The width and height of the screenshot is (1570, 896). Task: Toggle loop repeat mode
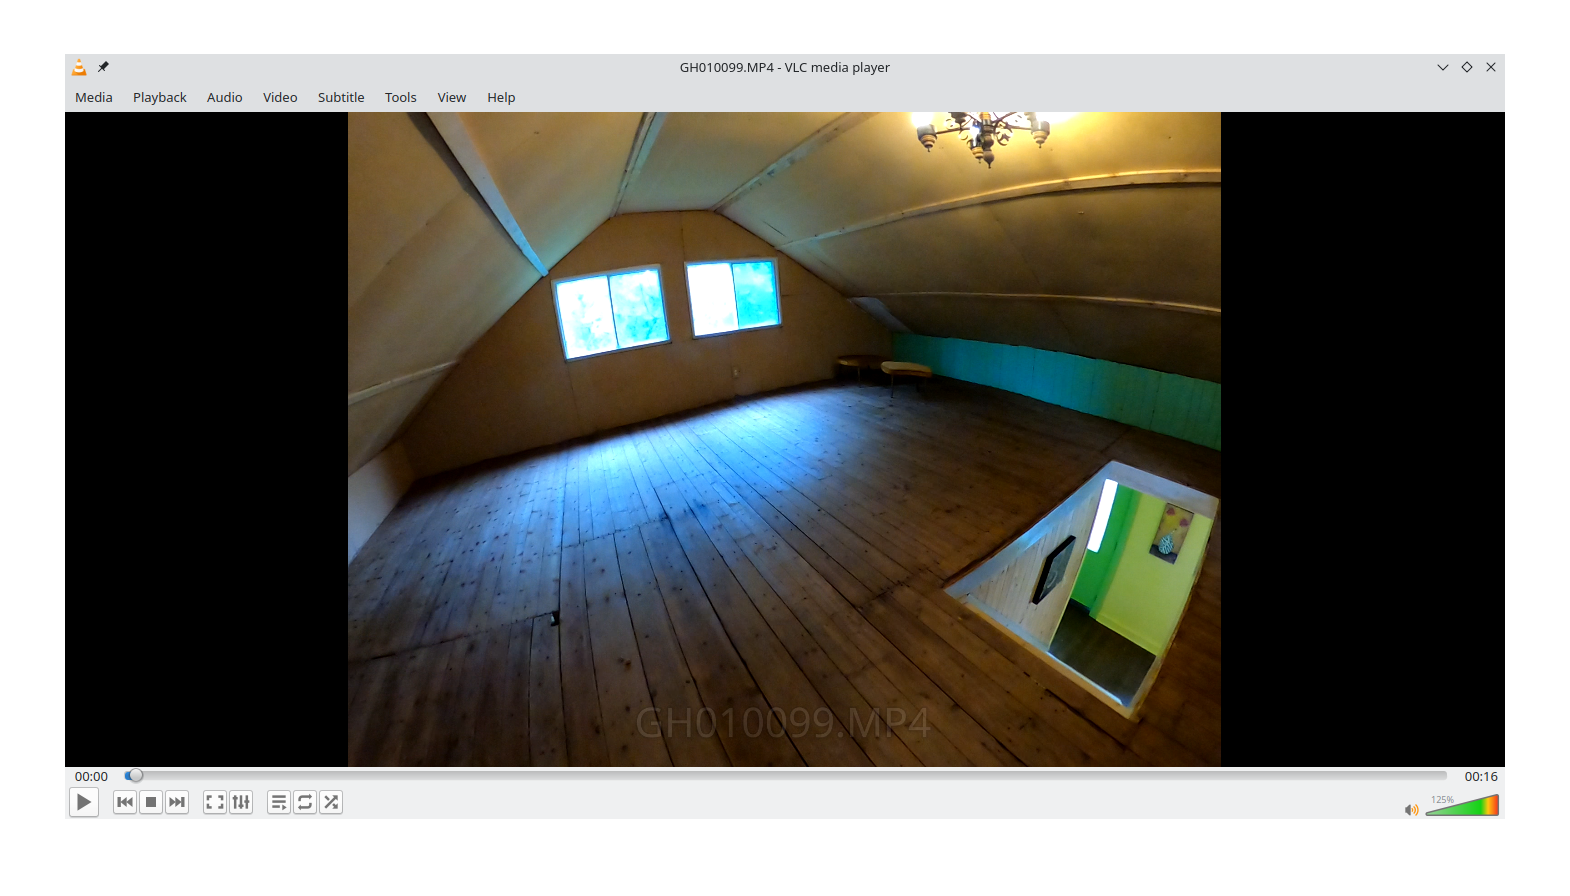click(x=305, y=802)
